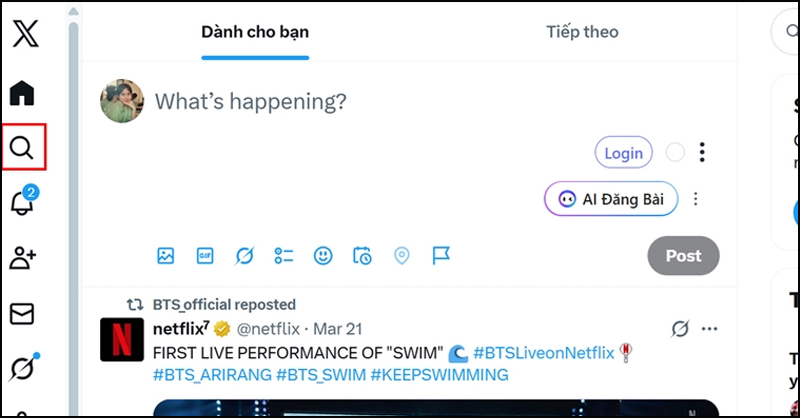Add image media to post
800x418 pixels.
click(166, 256)
